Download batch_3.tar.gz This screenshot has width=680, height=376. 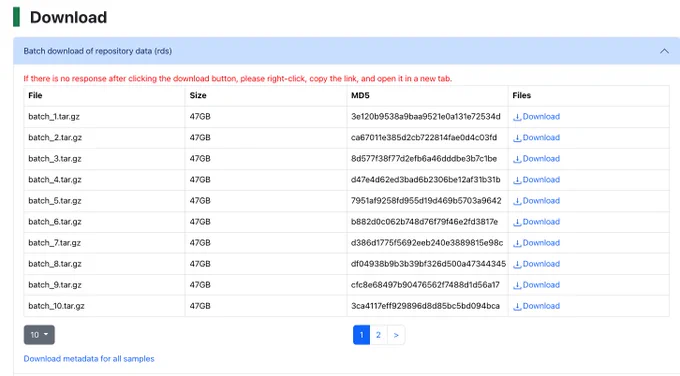[x=536, y=159]
